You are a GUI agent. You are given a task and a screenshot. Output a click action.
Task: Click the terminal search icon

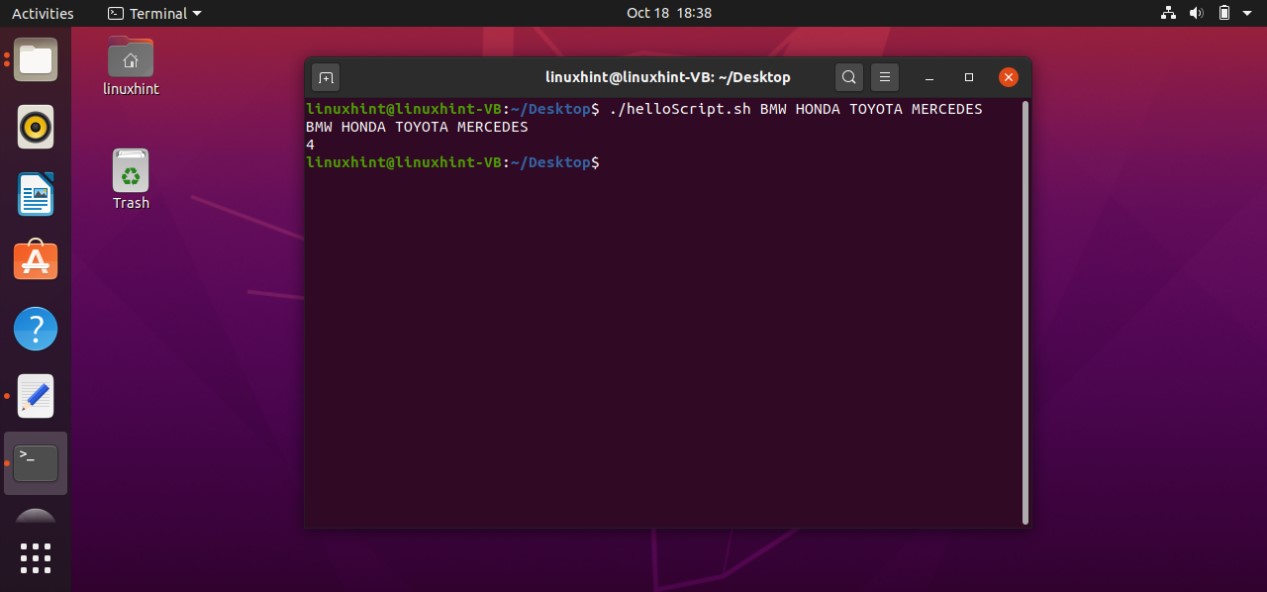tap(849, 77)
